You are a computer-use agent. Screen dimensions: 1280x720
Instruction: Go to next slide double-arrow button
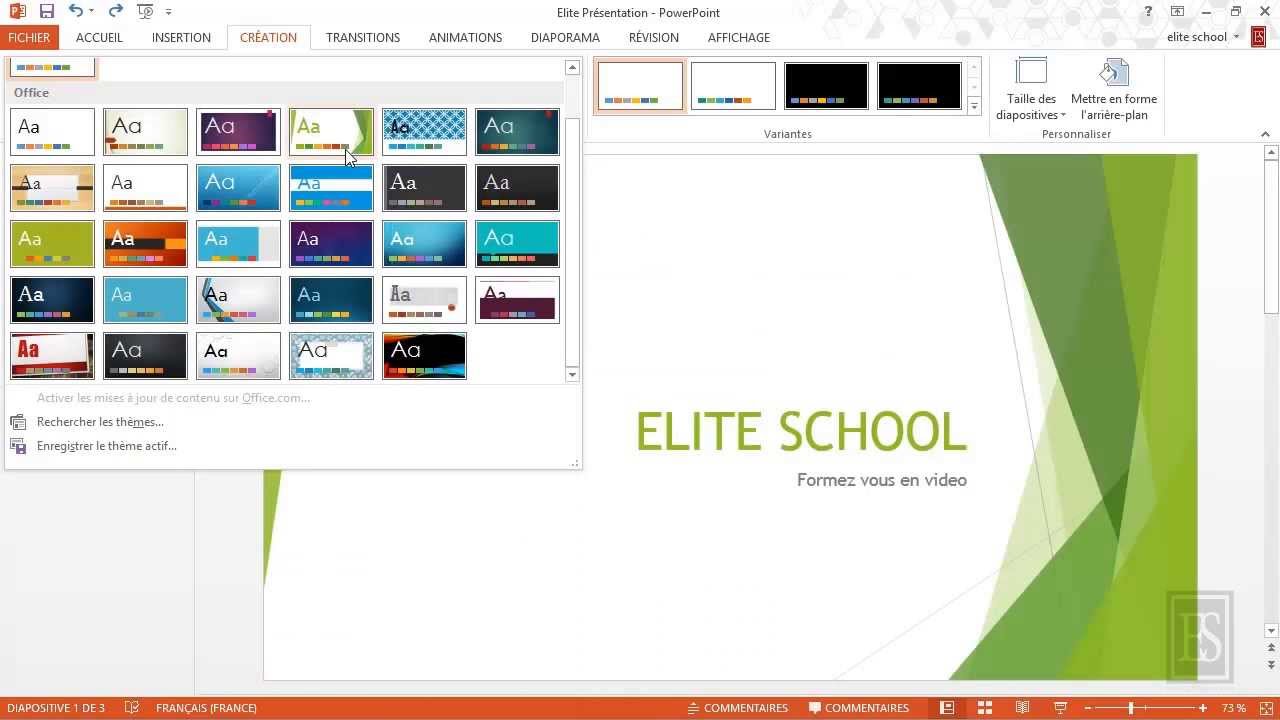(1272, 665)
